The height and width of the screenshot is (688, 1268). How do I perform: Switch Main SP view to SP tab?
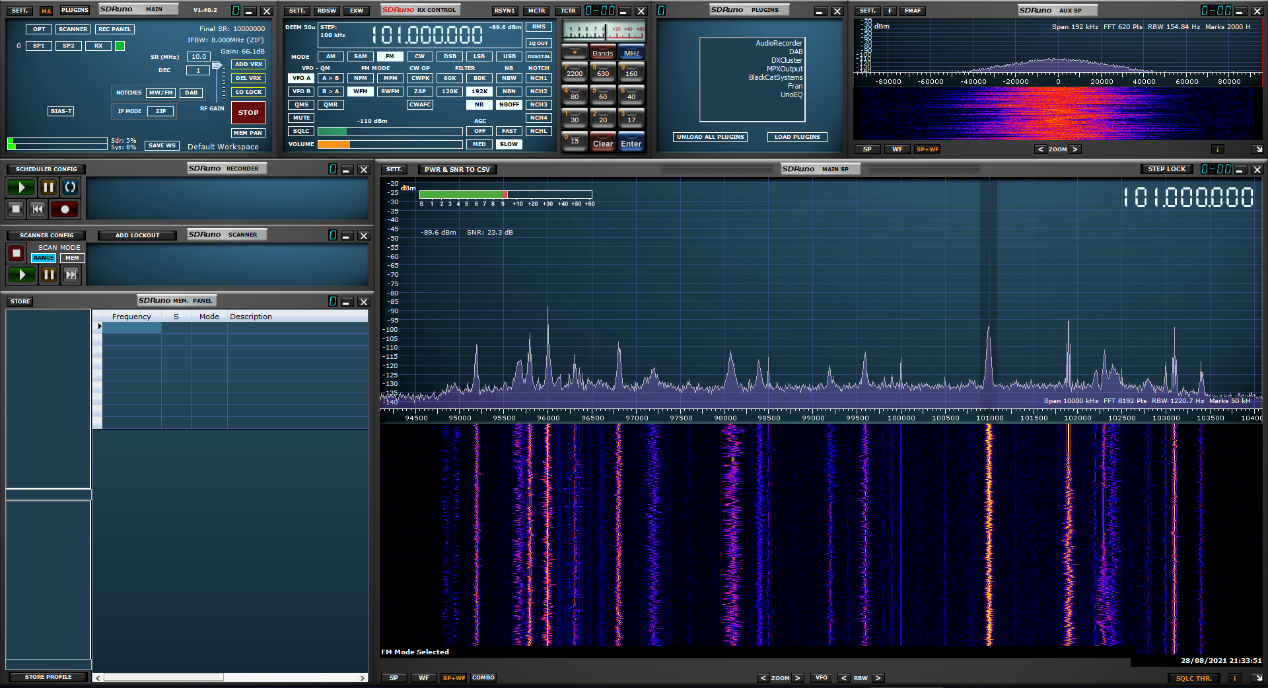[x=394, y=678]
